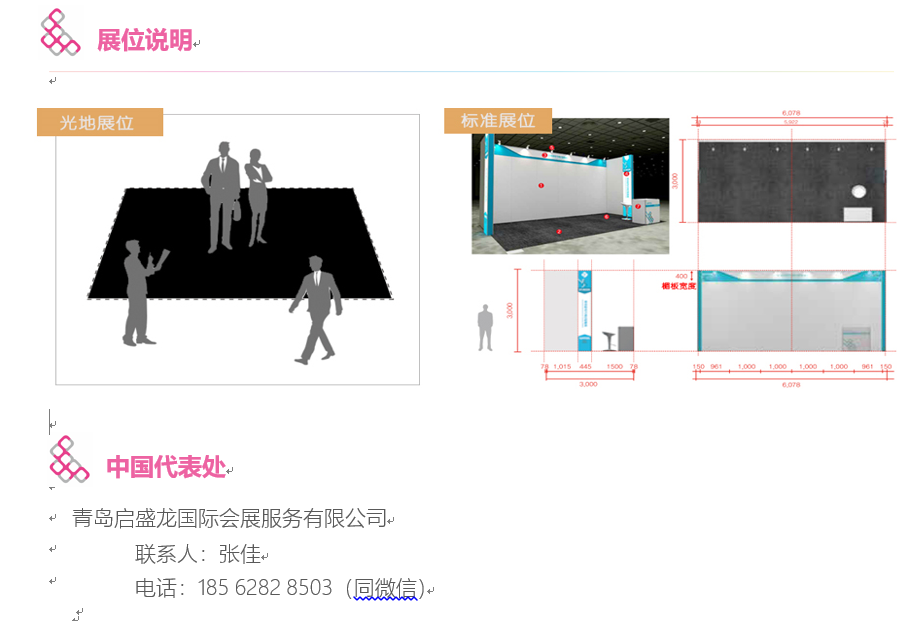Click the small gray figure beside side elevation
This screenshot has width=921, height=641.
486,328
